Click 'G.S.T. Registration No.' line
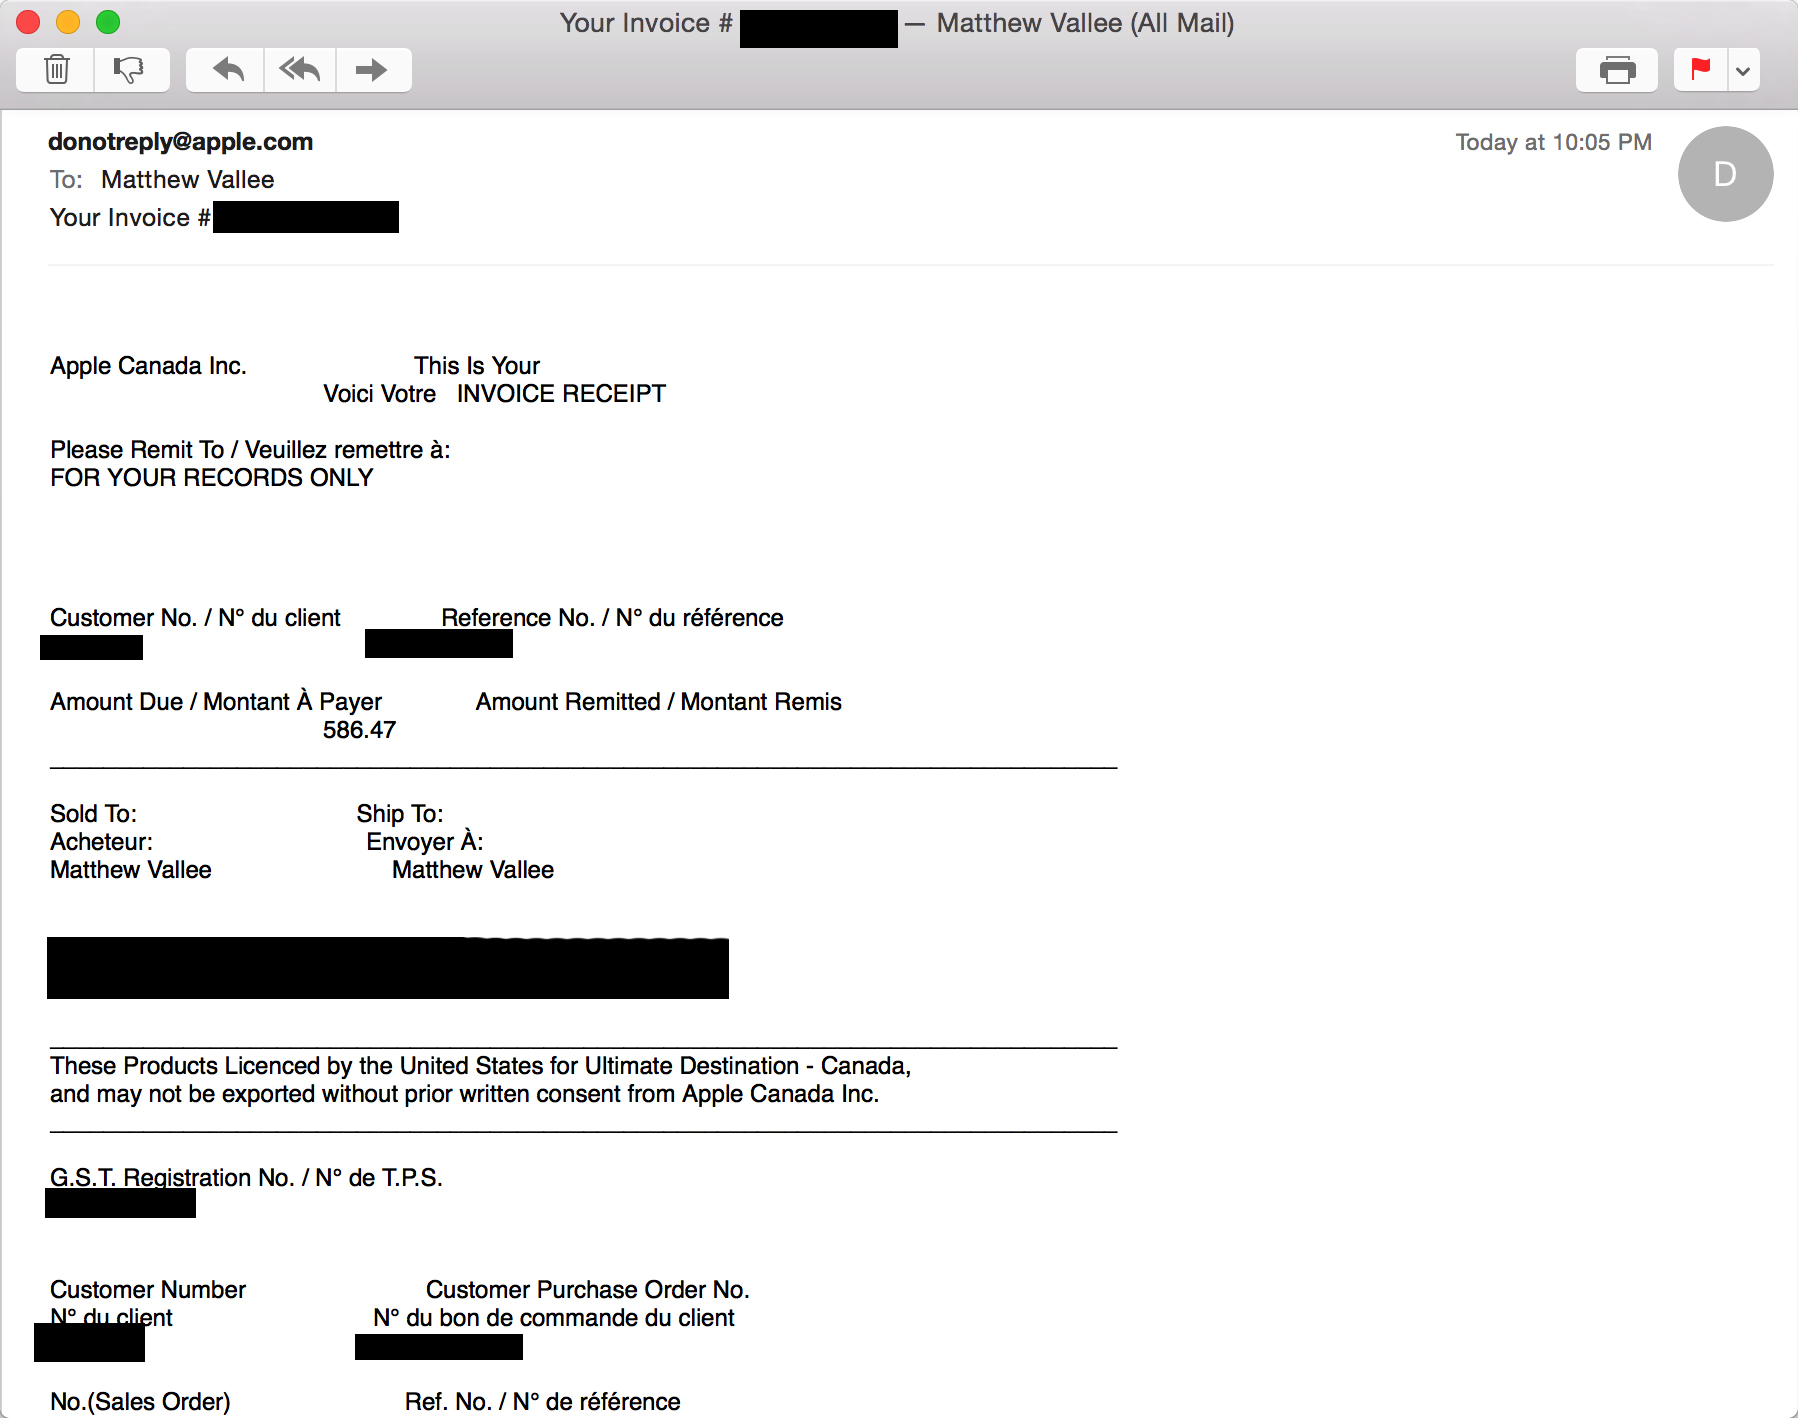1798x1418 pixels. (x=246, y=1178)
